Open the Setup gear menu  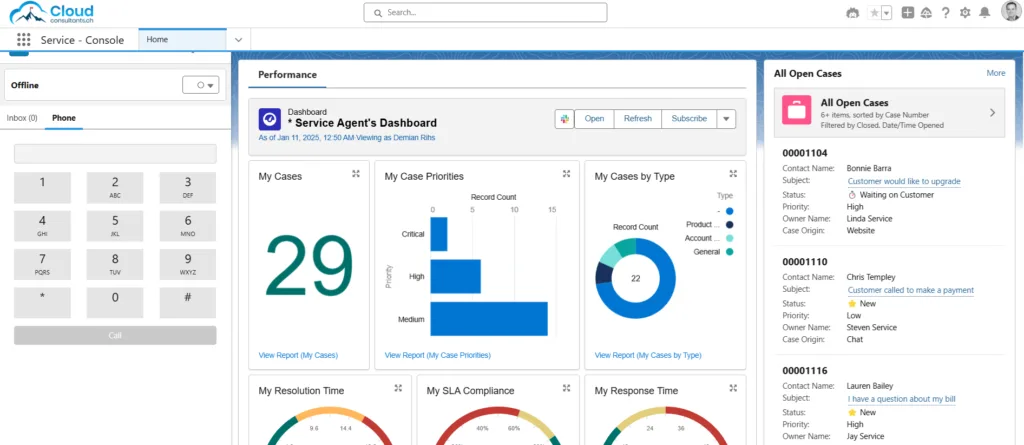tap(965, 13)
